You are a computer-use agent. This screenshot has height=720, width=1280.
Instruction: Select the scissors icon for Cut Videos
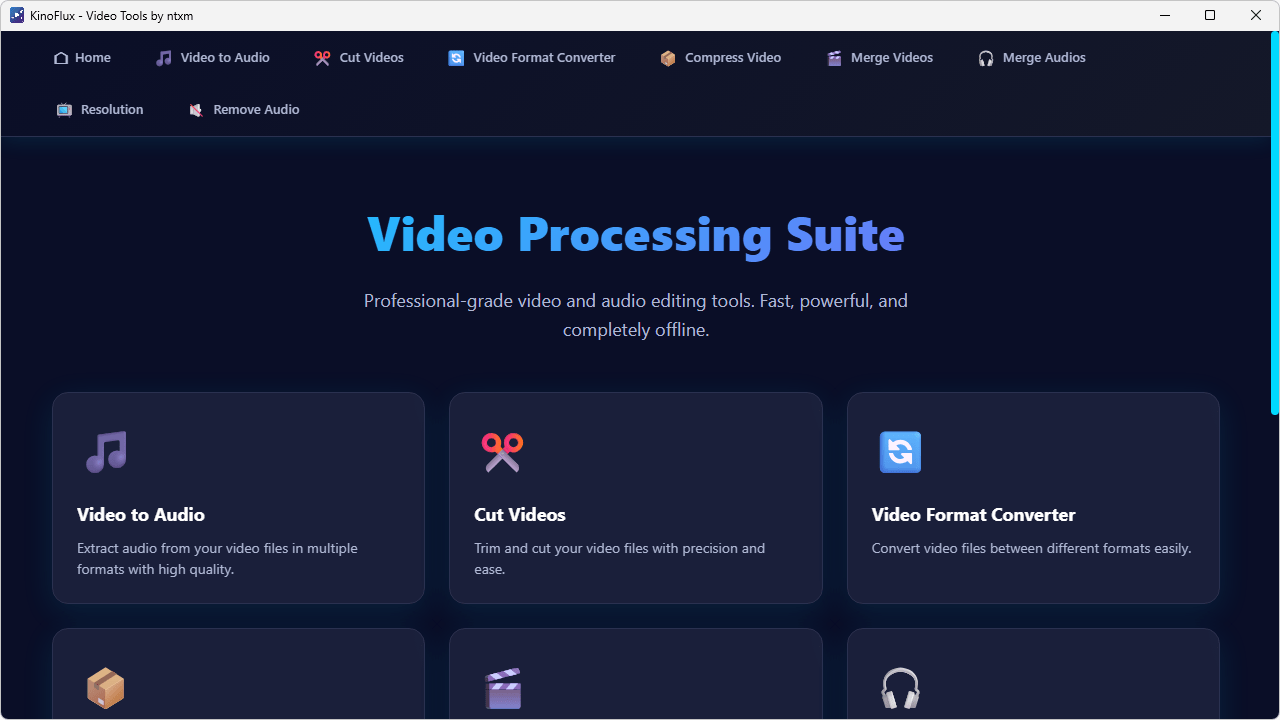(502, 452)
